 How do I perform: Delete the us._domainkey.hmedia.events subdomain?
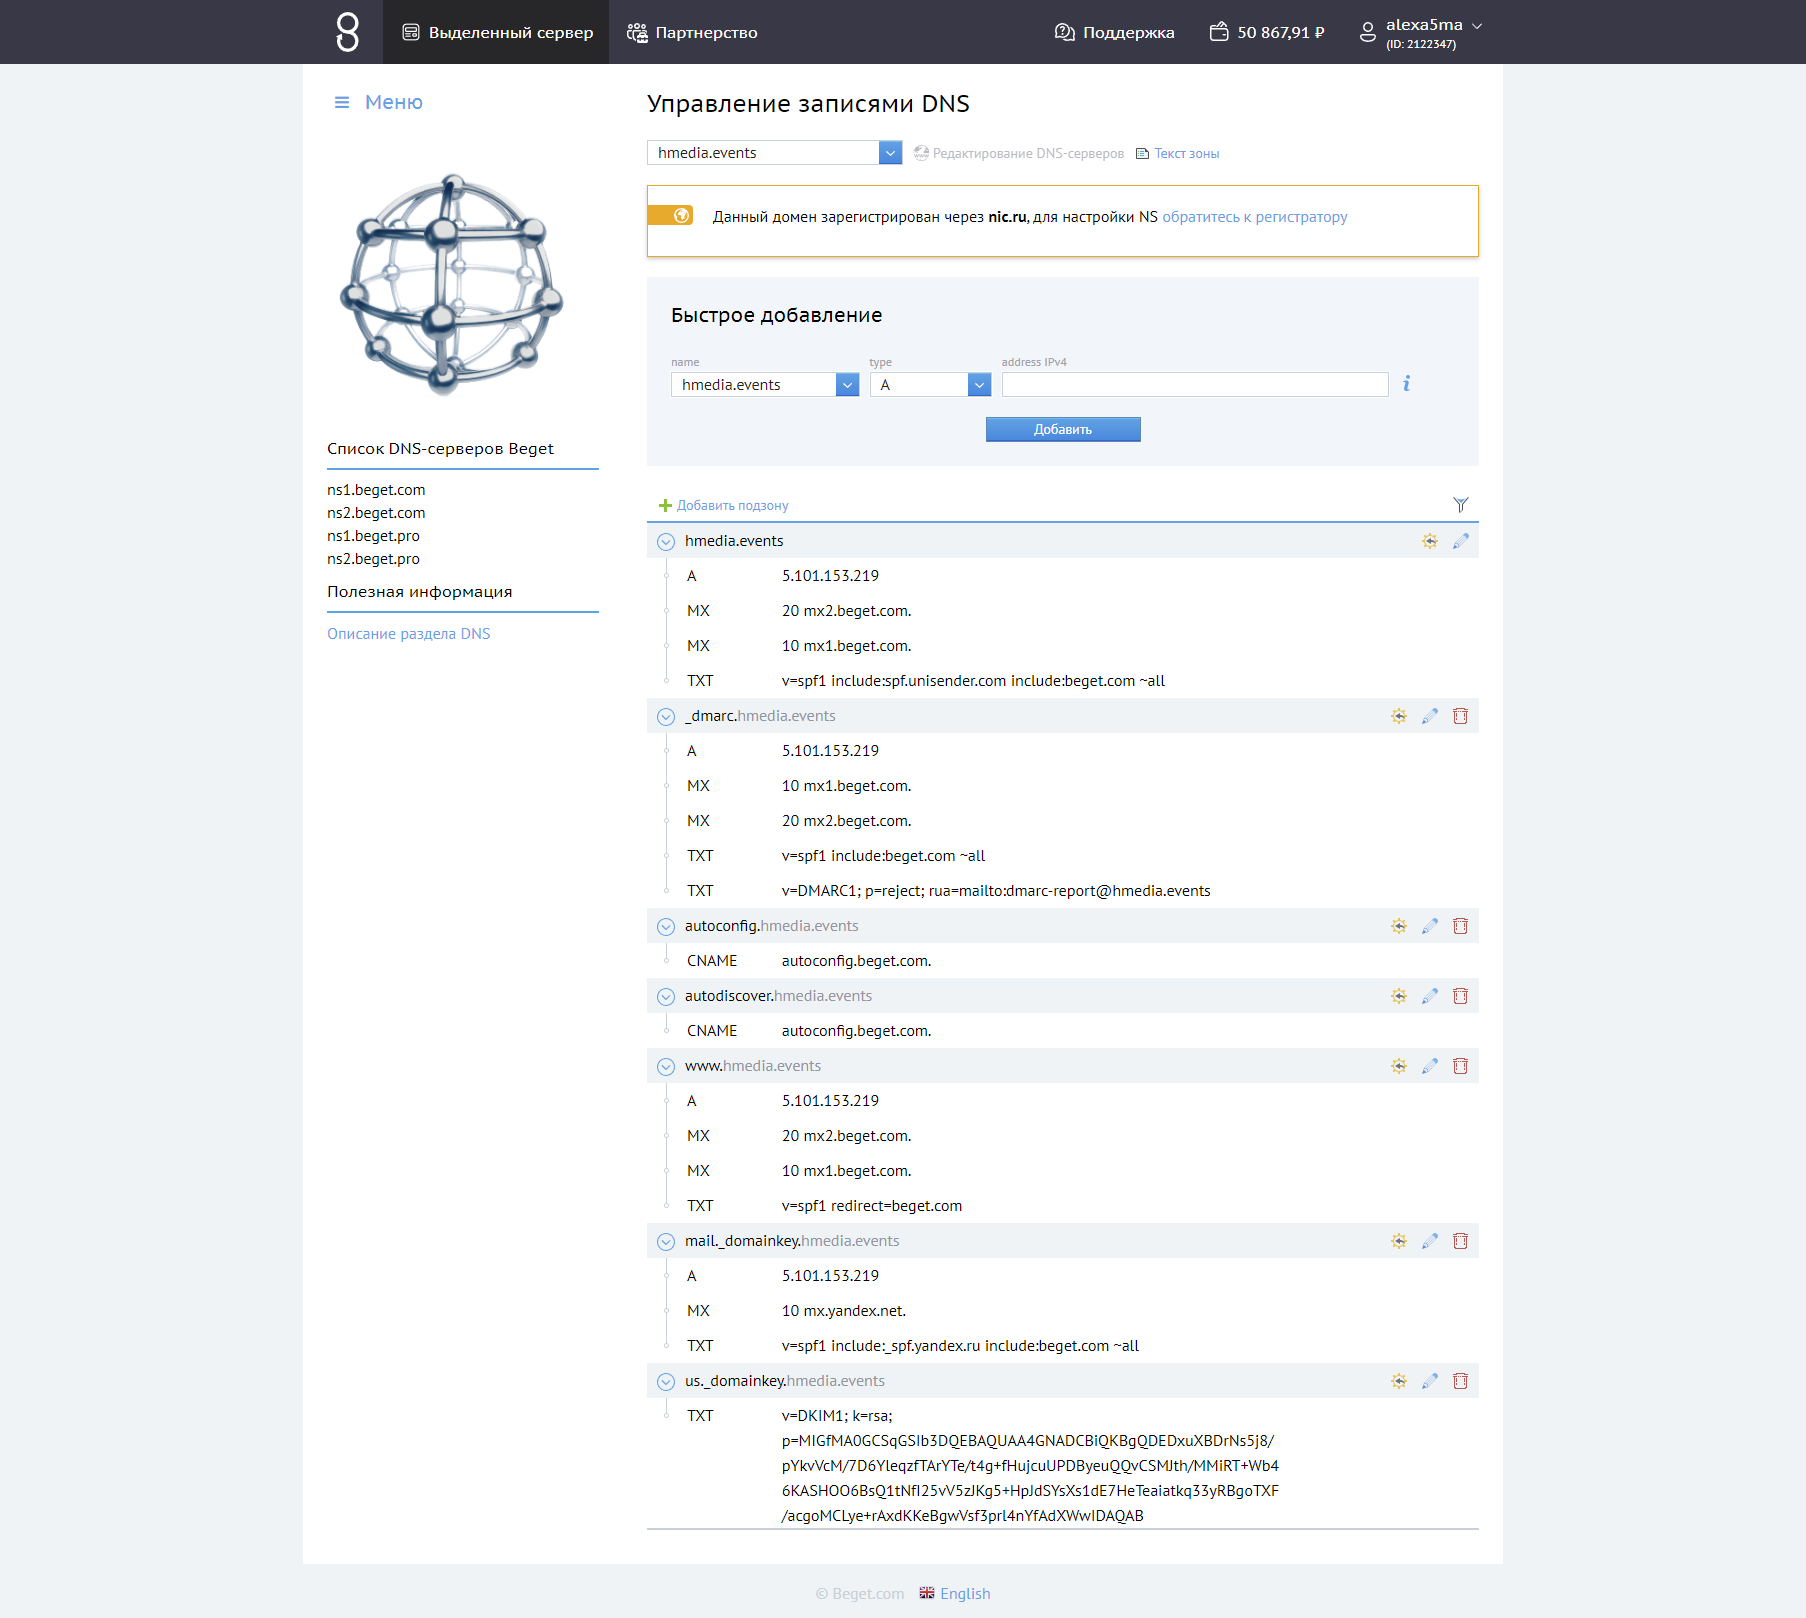pyautogui.click(x=1460, y=1381)
